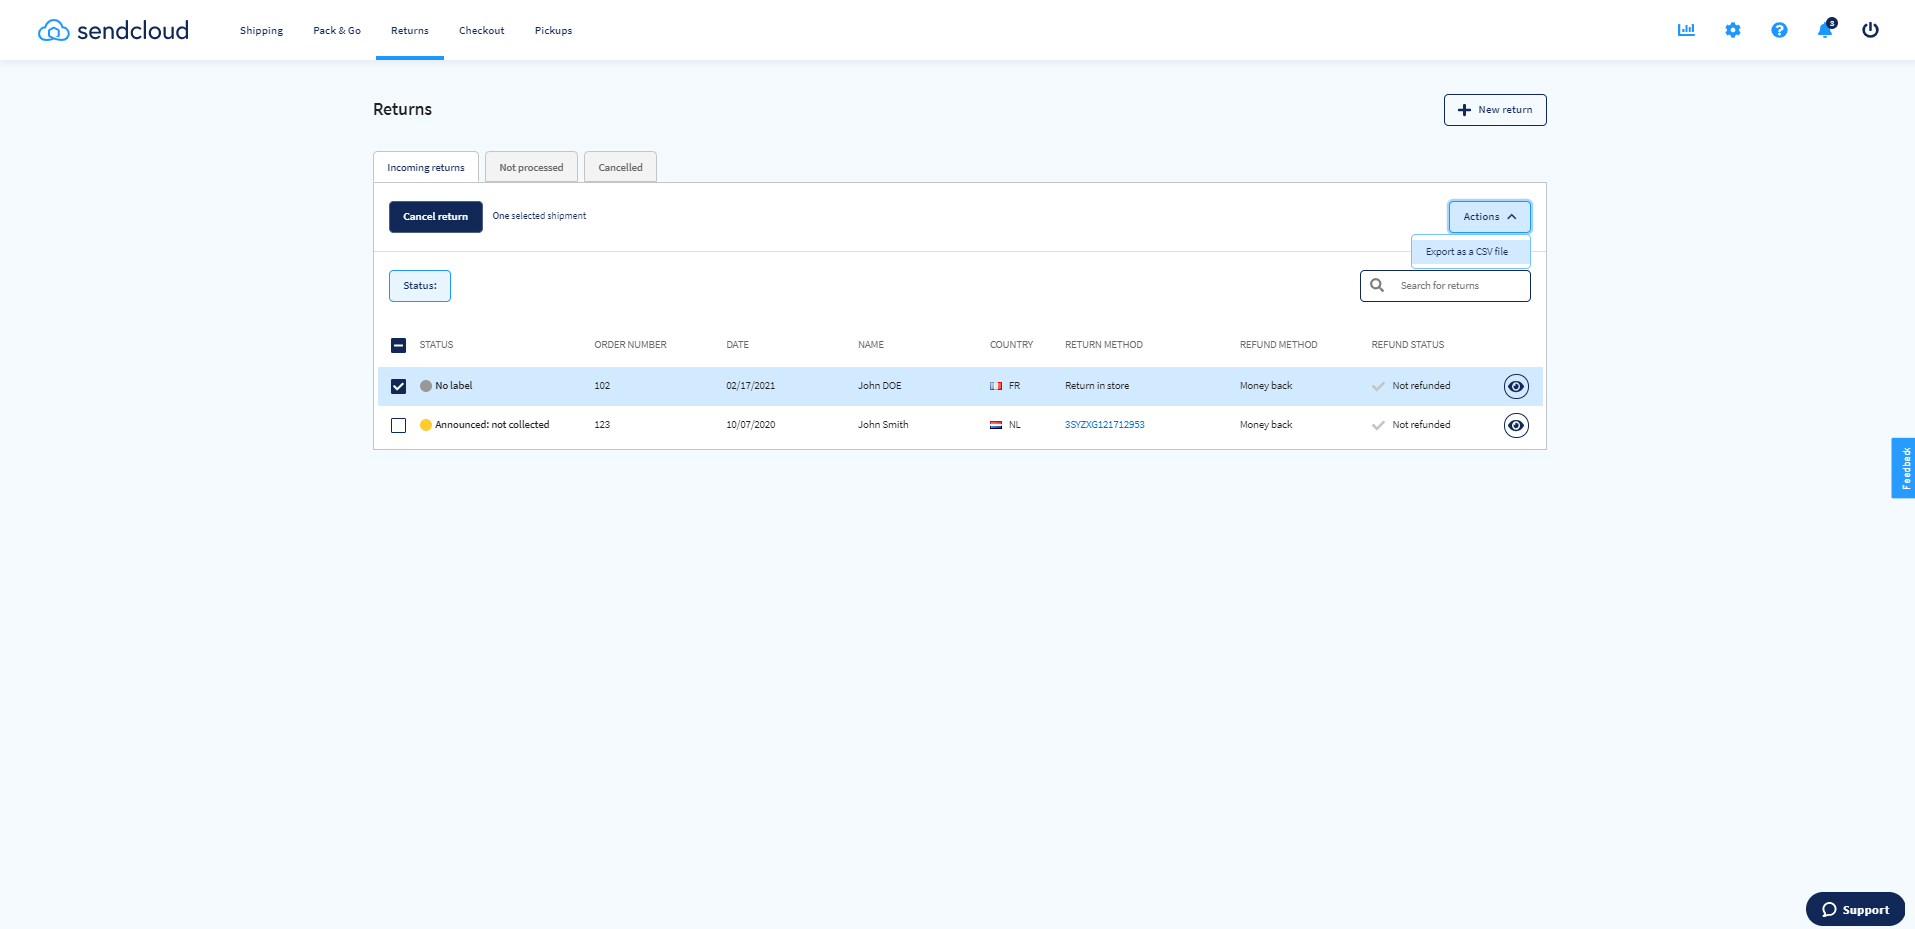Click the REFUND STATUS column header

[1408, 345]
